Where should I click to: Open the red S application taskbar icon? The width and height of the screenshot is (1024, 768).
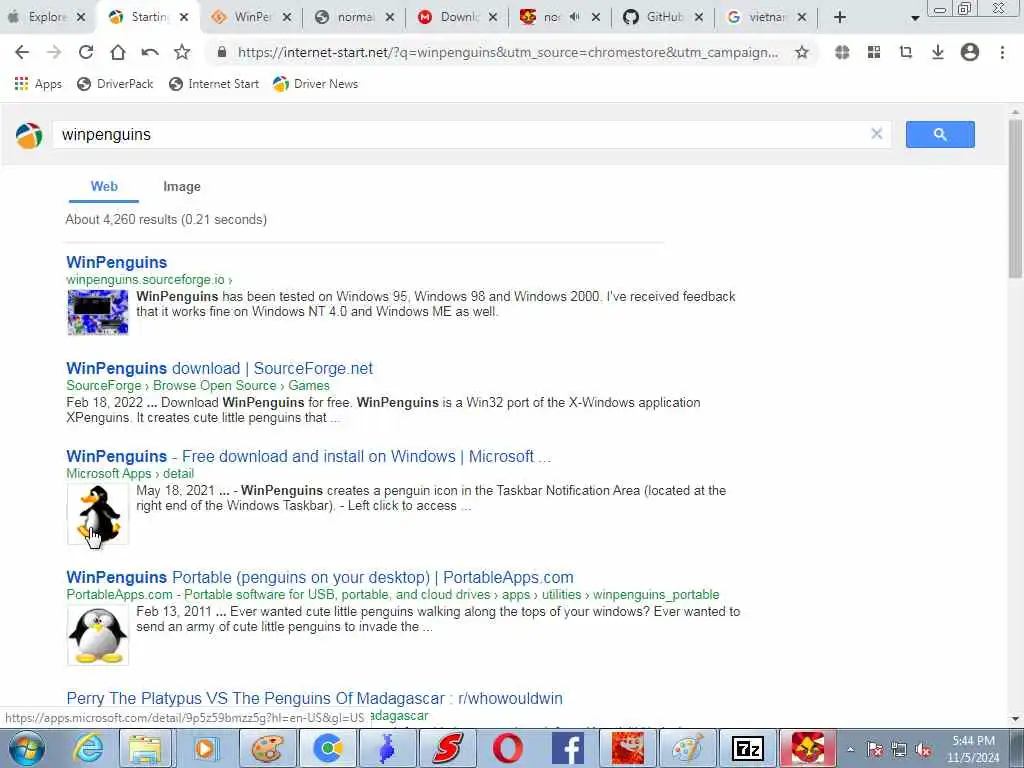(x=447, y=748)
